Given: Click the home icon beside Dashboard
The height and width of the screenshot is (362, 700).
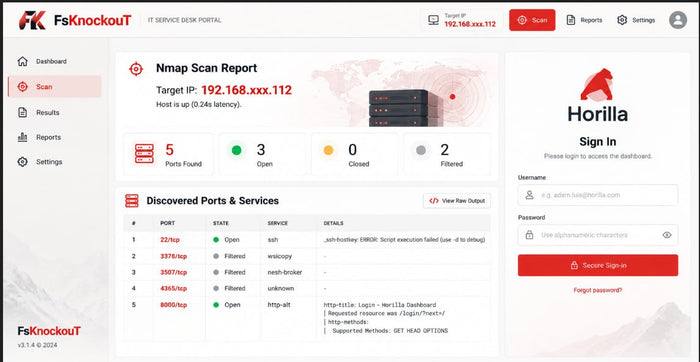Looking at the screenshot, I should [x=22, y=62].
